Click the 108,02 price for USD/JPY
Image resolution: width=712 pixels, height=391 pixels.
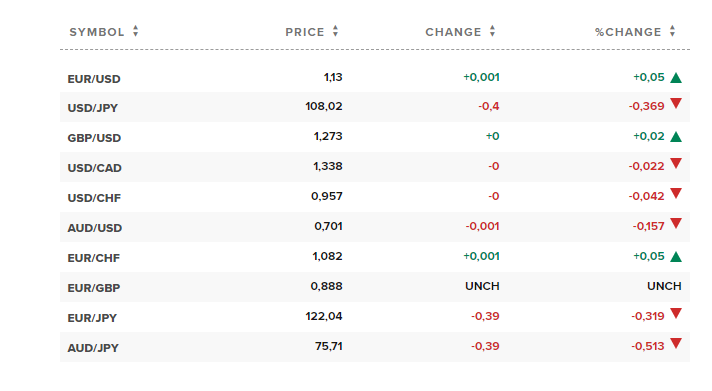pyautogui.click(x=324, y=106)
